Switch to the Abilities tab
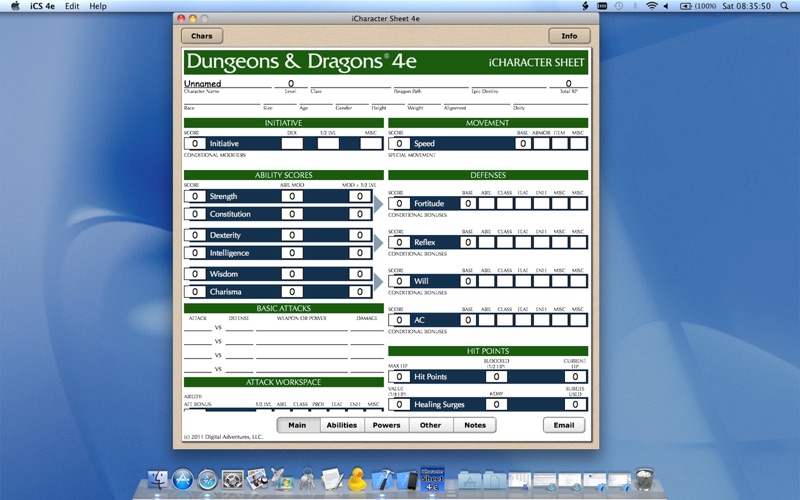The image size is (800, 500). pyautogui.click(x=342, y=425)
